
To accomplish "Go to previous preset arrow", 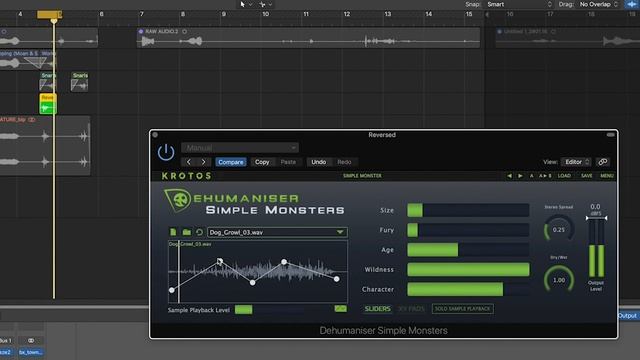I will tap(188, 162).
